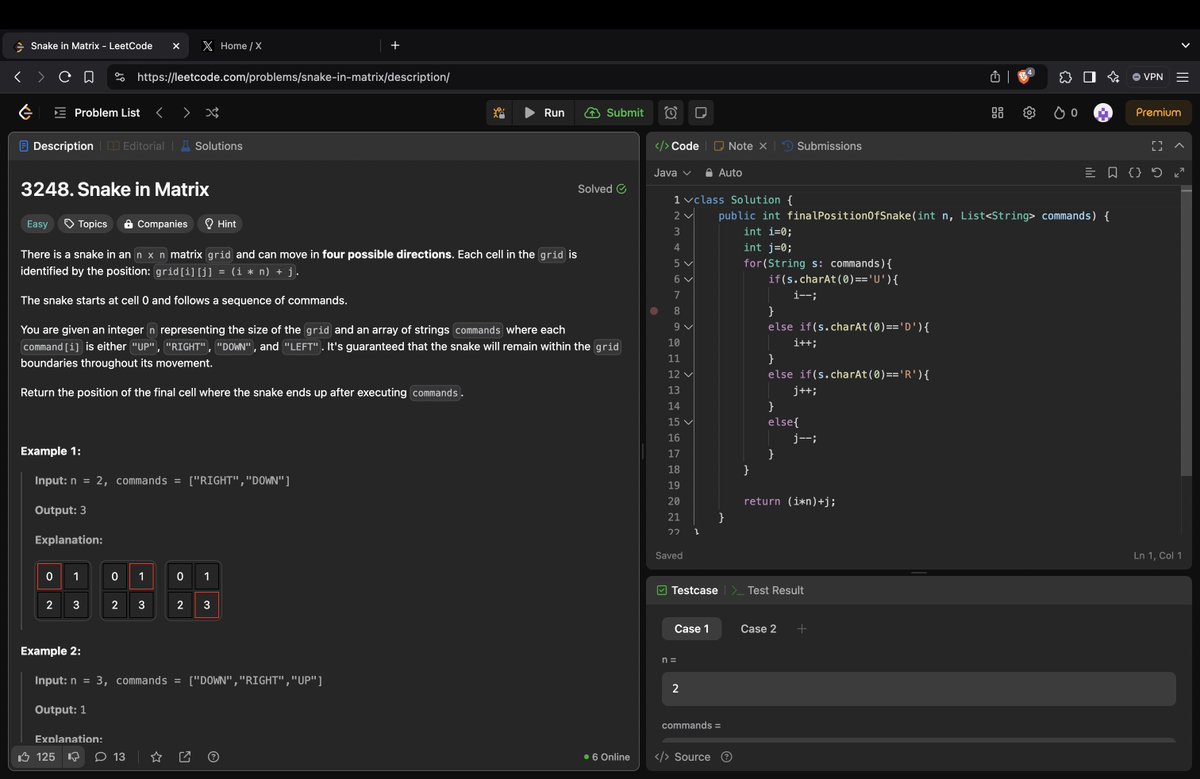Image resolution: width=1200 pixels, height=779 pixels.
Task: Collapse the method fold arrow on line 2
Action: pos(687,216)
